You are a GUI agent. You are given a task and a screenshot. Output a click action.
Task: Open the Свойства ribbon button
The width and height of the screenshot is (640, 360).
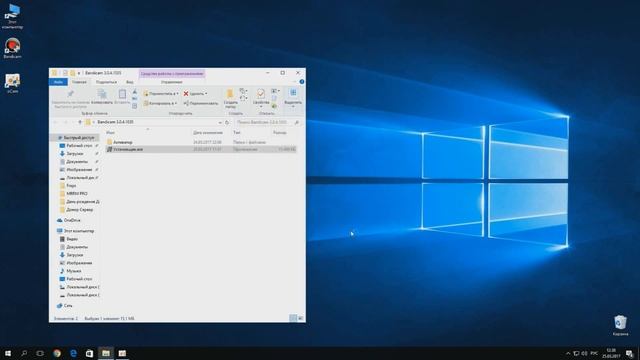click(x=261, y=98)
